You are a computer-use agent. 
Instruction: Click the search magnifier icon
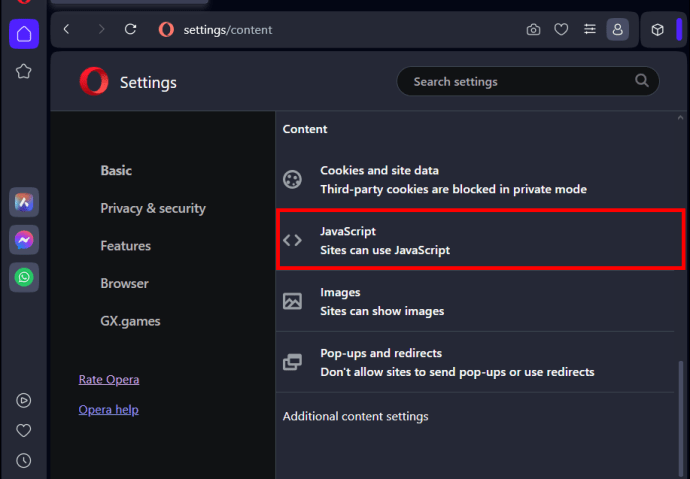(x=642, y=80)
